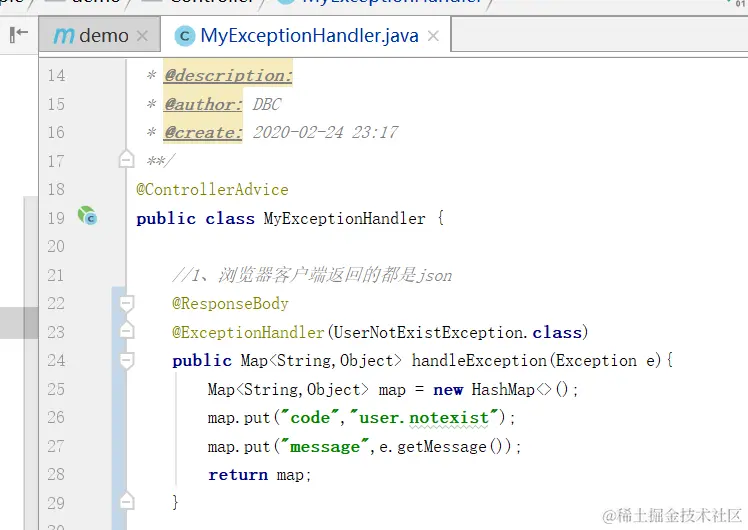Click the public keyword on line 24
Viewport: 748px width, 530px height.
point(202,361)
